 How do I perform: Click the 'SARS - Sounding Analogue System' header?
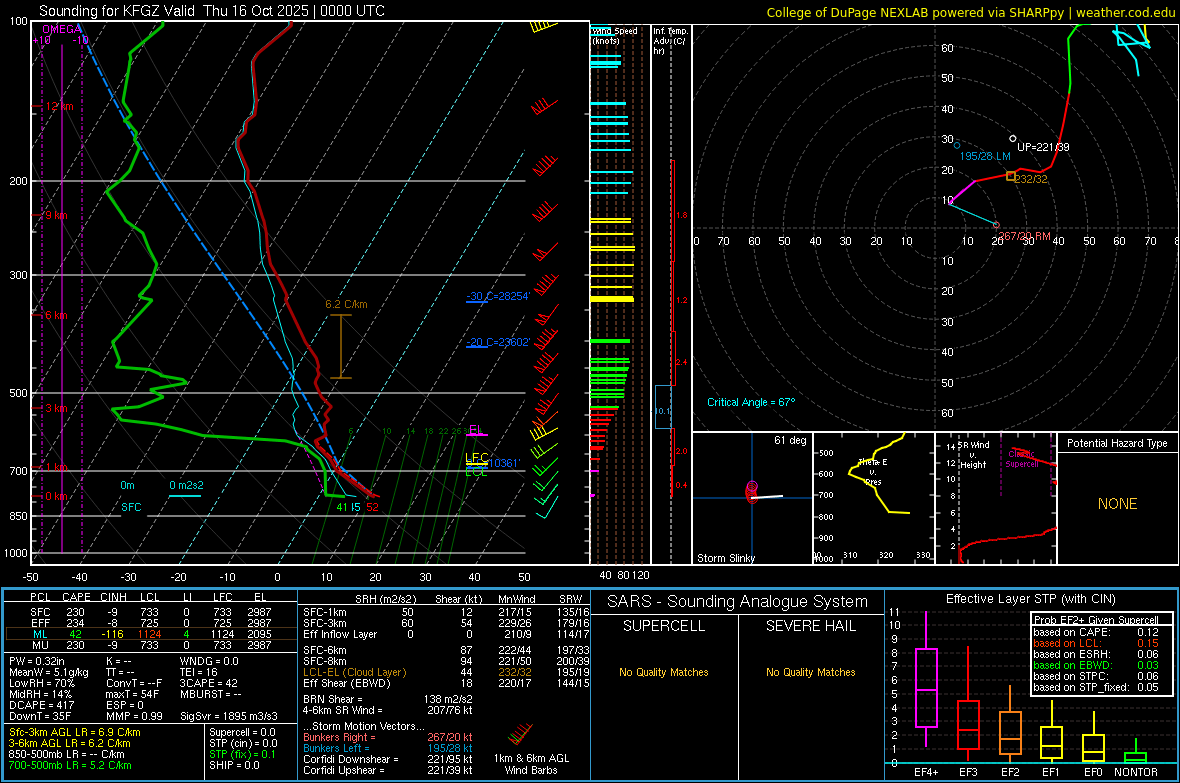coord(737,602)
